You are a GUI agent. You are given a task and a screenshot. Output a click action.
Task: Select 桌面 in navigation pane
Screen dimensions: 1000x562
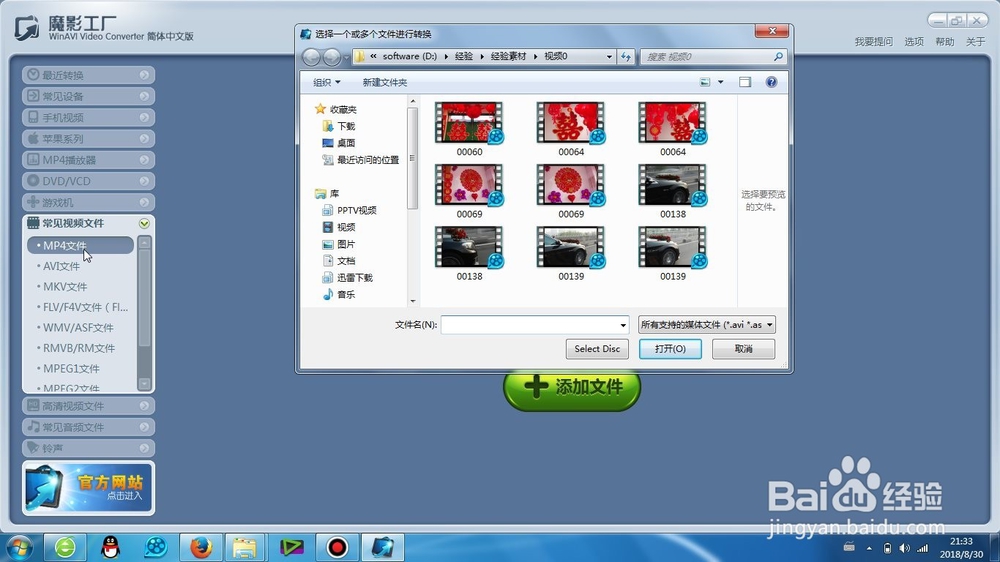(339, 143)
